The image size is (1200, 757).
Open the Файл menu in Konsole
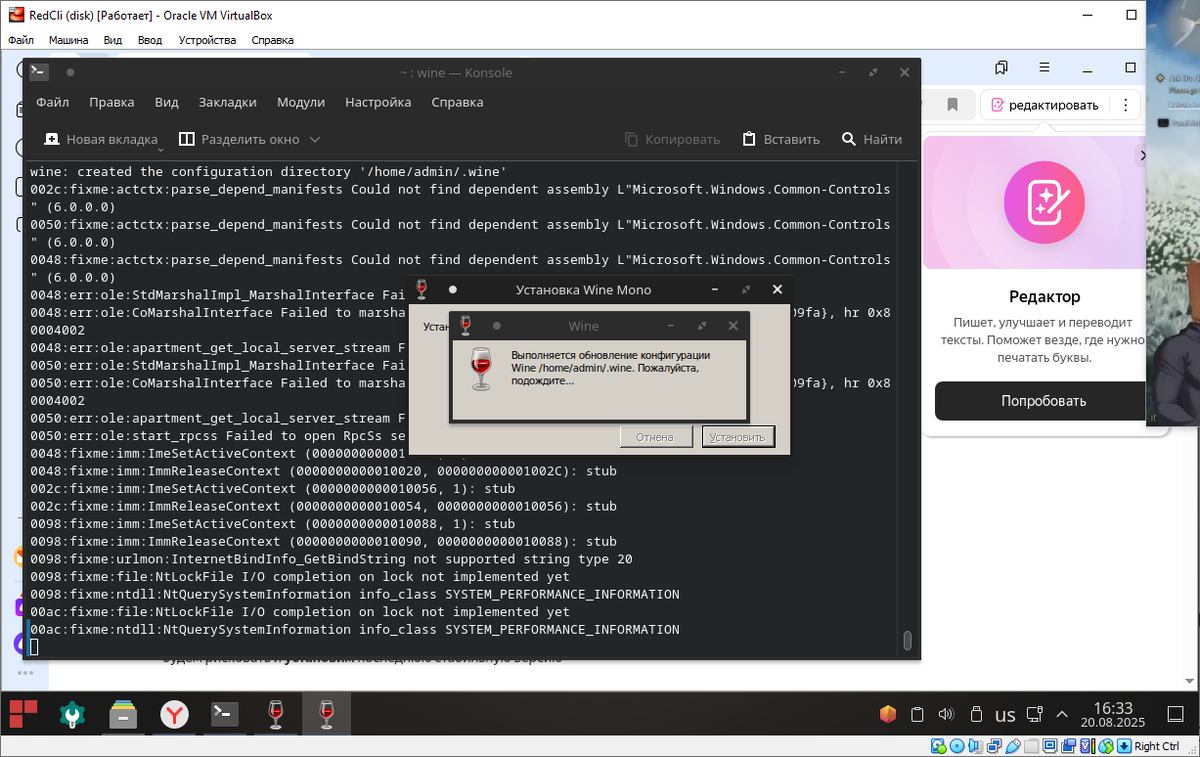[52, 102]
